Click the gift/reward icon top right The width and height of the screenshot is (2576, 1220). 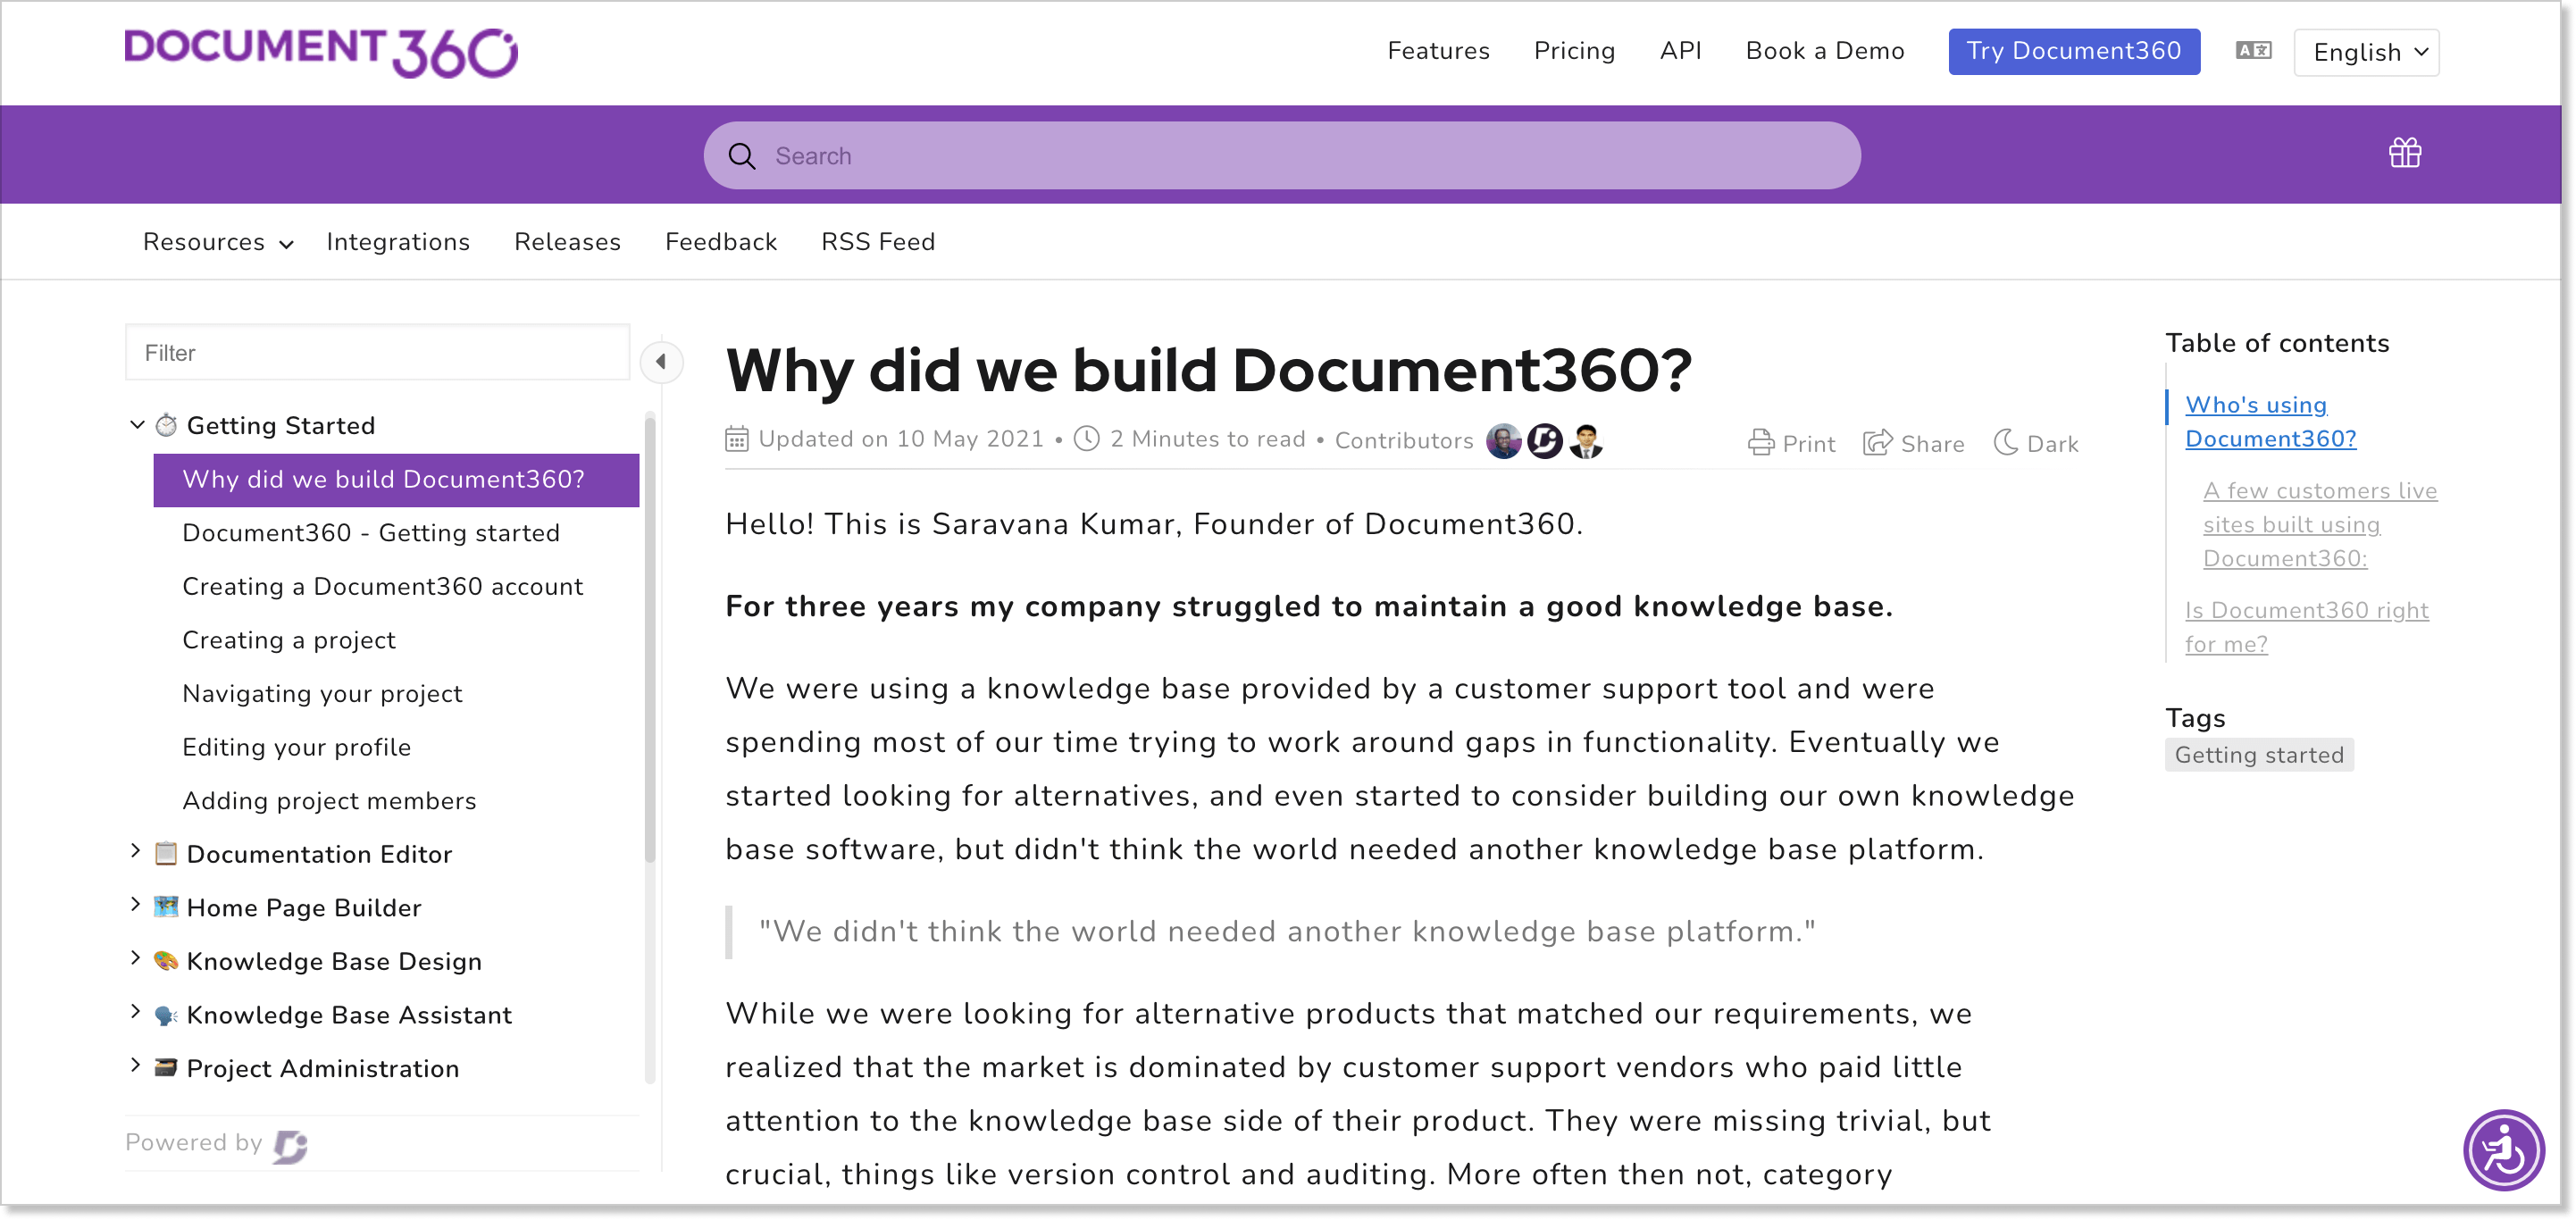[x=2404, y=153]
